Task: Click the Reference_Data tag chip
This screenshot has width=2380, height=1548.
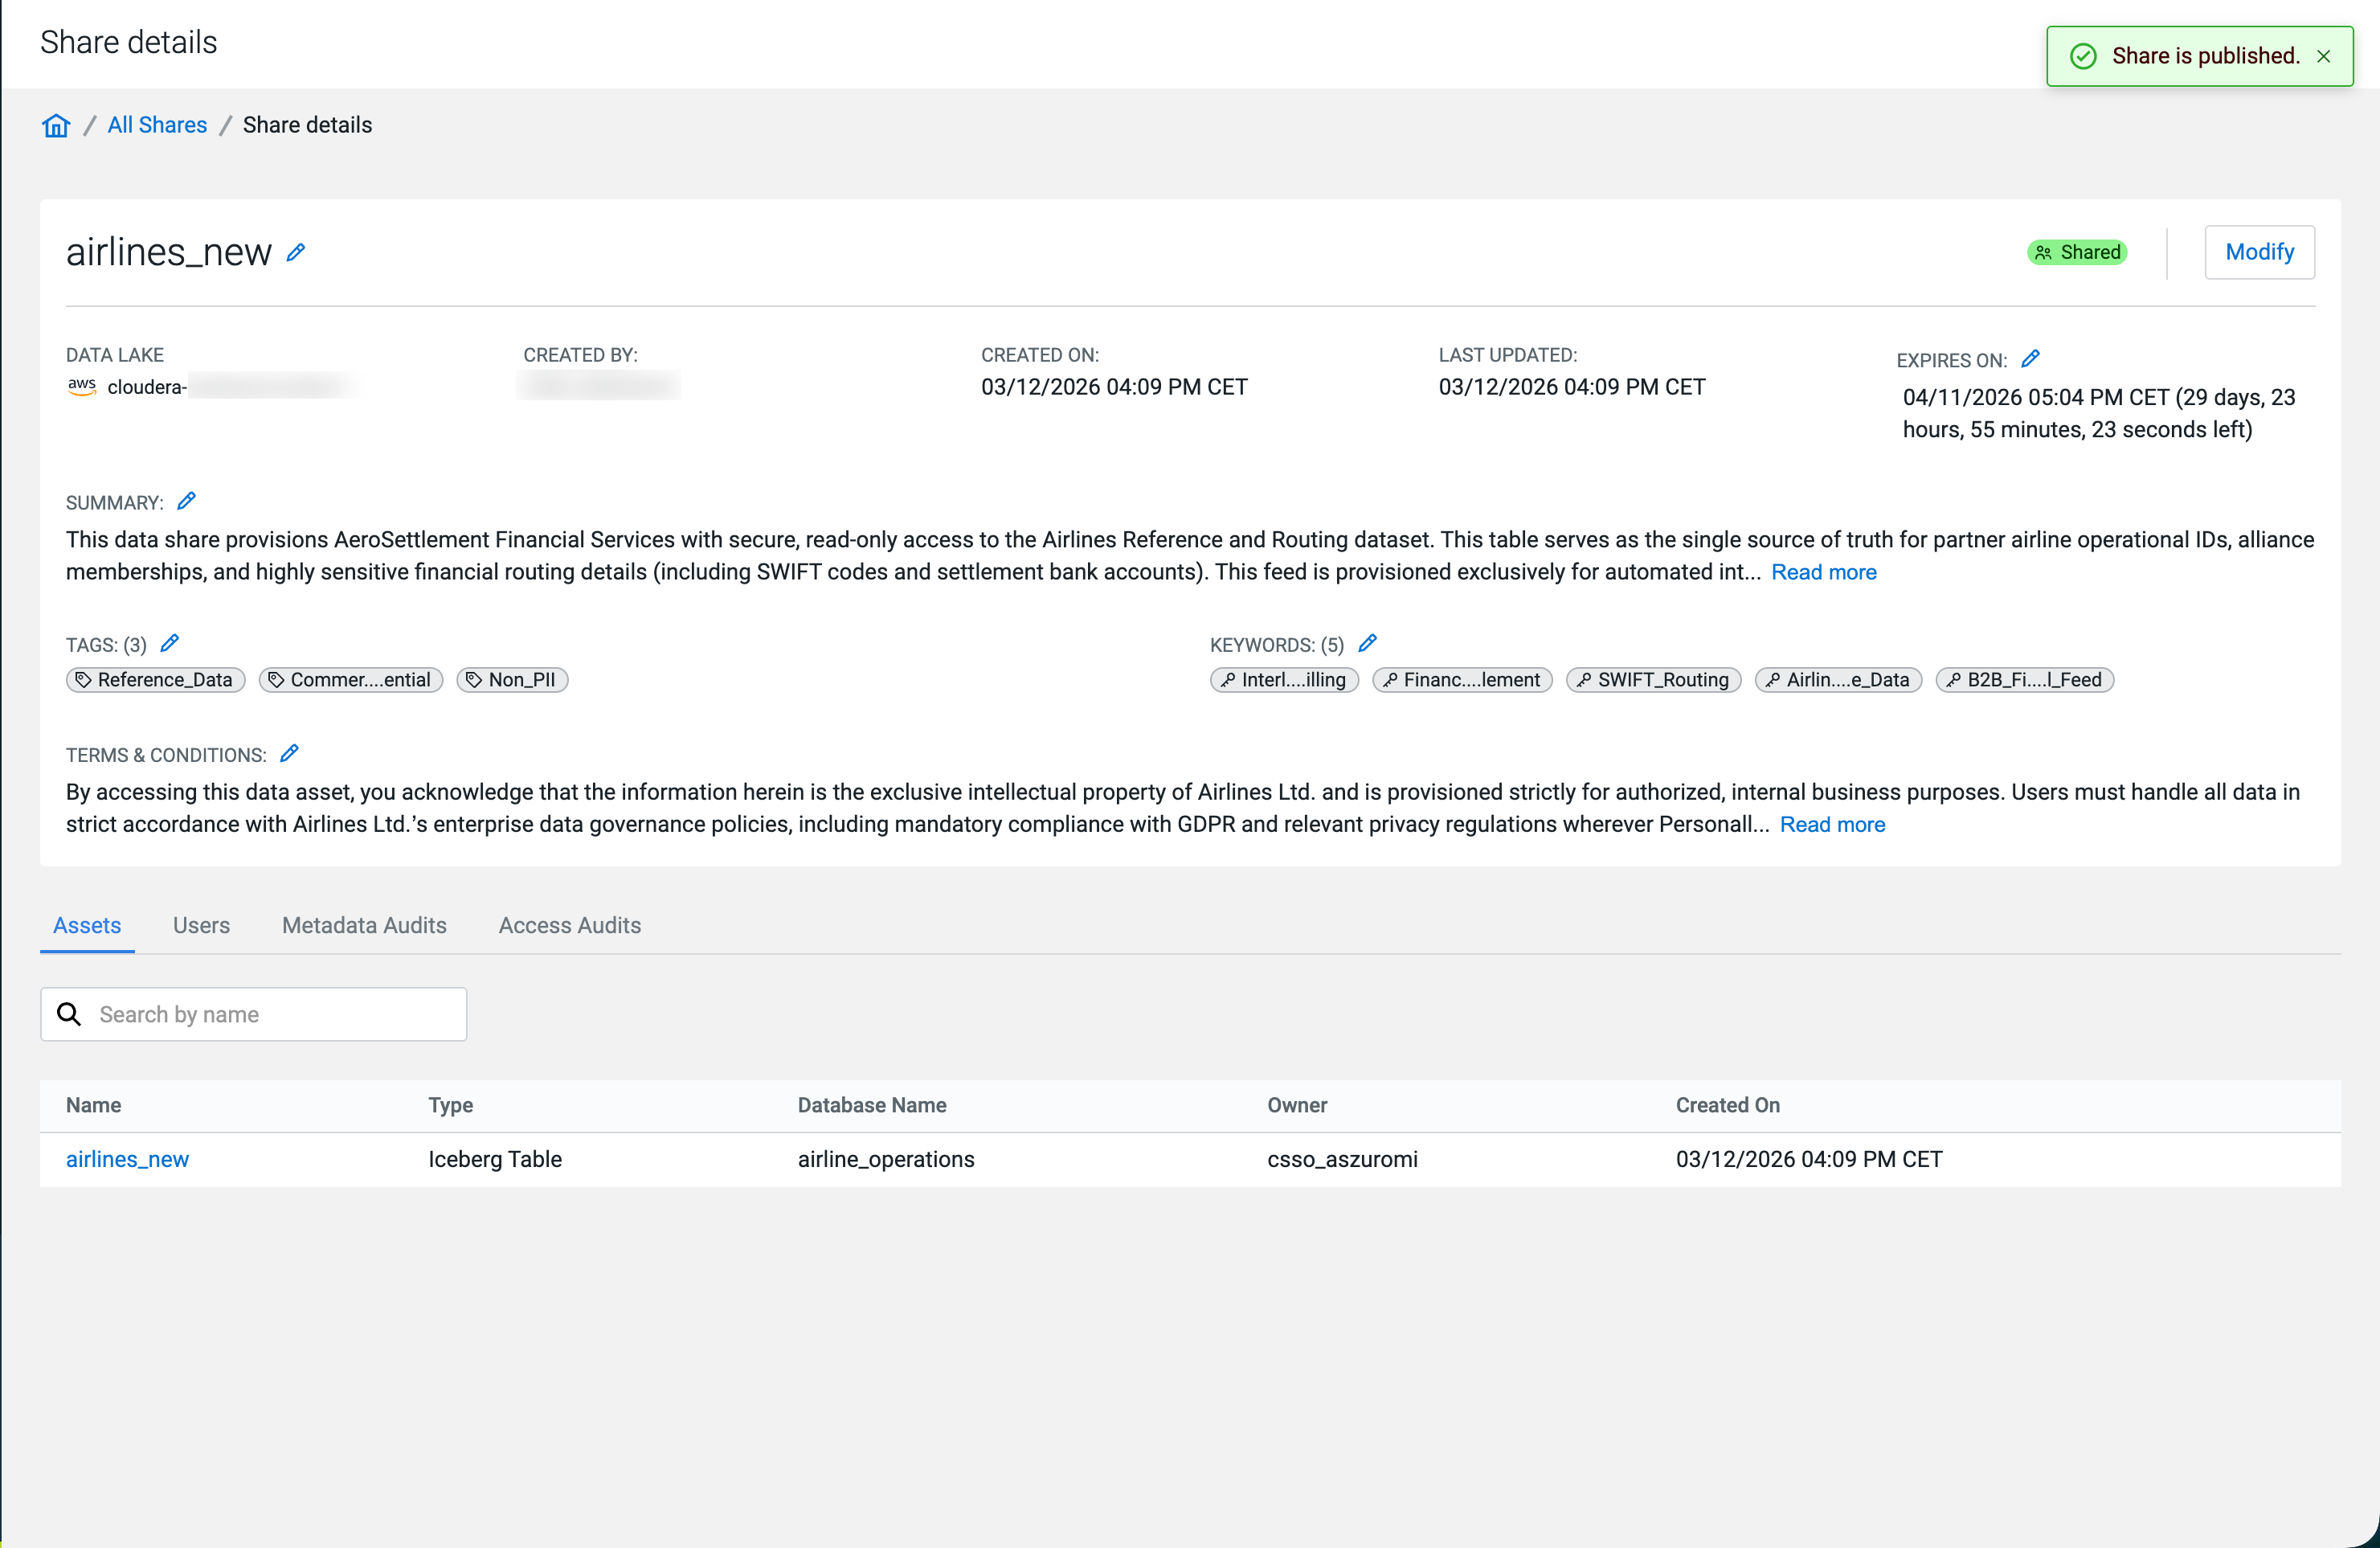Action: pyautogui.click(x=155, y=680)
